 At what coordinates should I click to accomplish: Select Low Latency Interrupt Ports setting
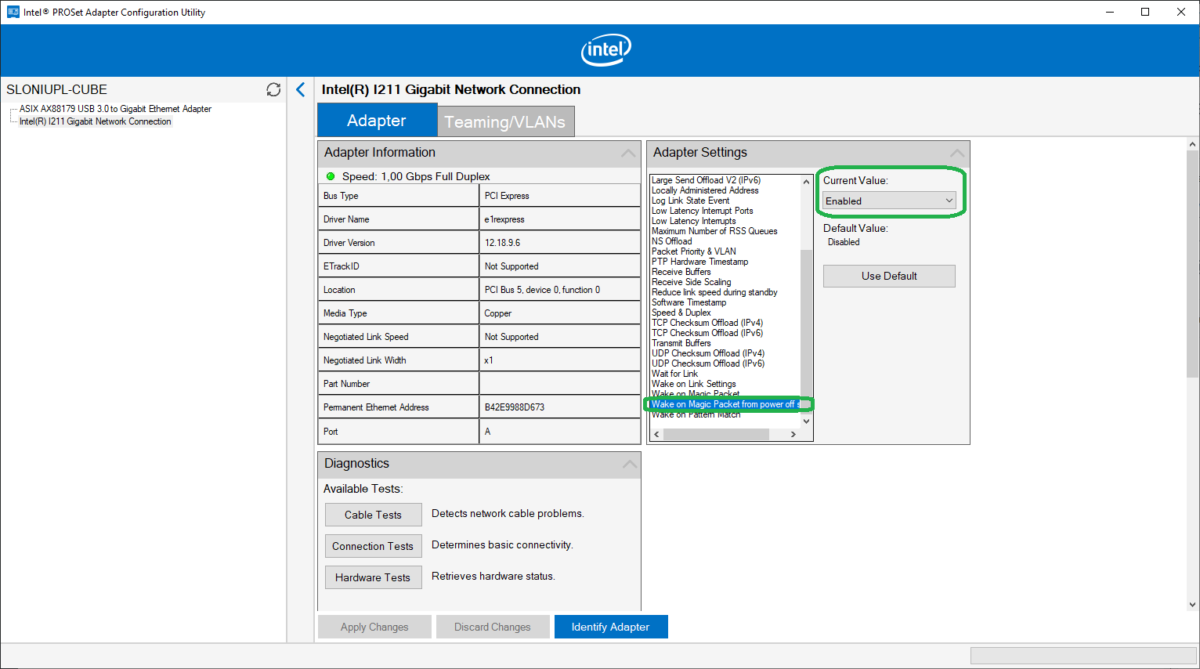[x=702, y=211]
